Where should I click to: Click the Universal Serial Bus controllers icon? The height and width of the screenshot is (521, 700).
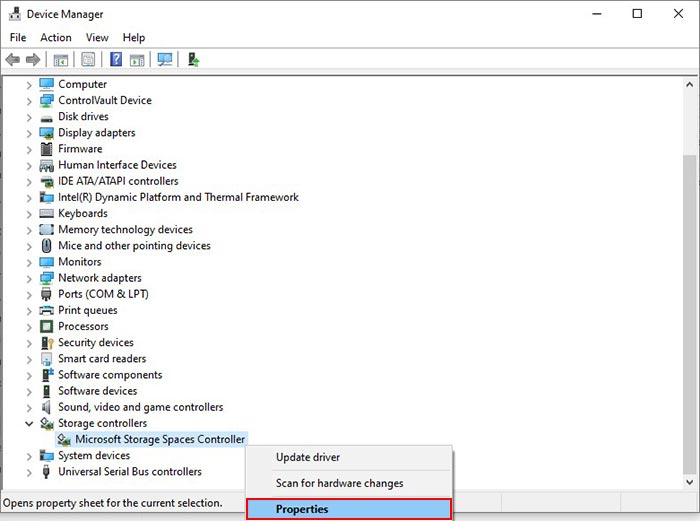tap(46, 471)
